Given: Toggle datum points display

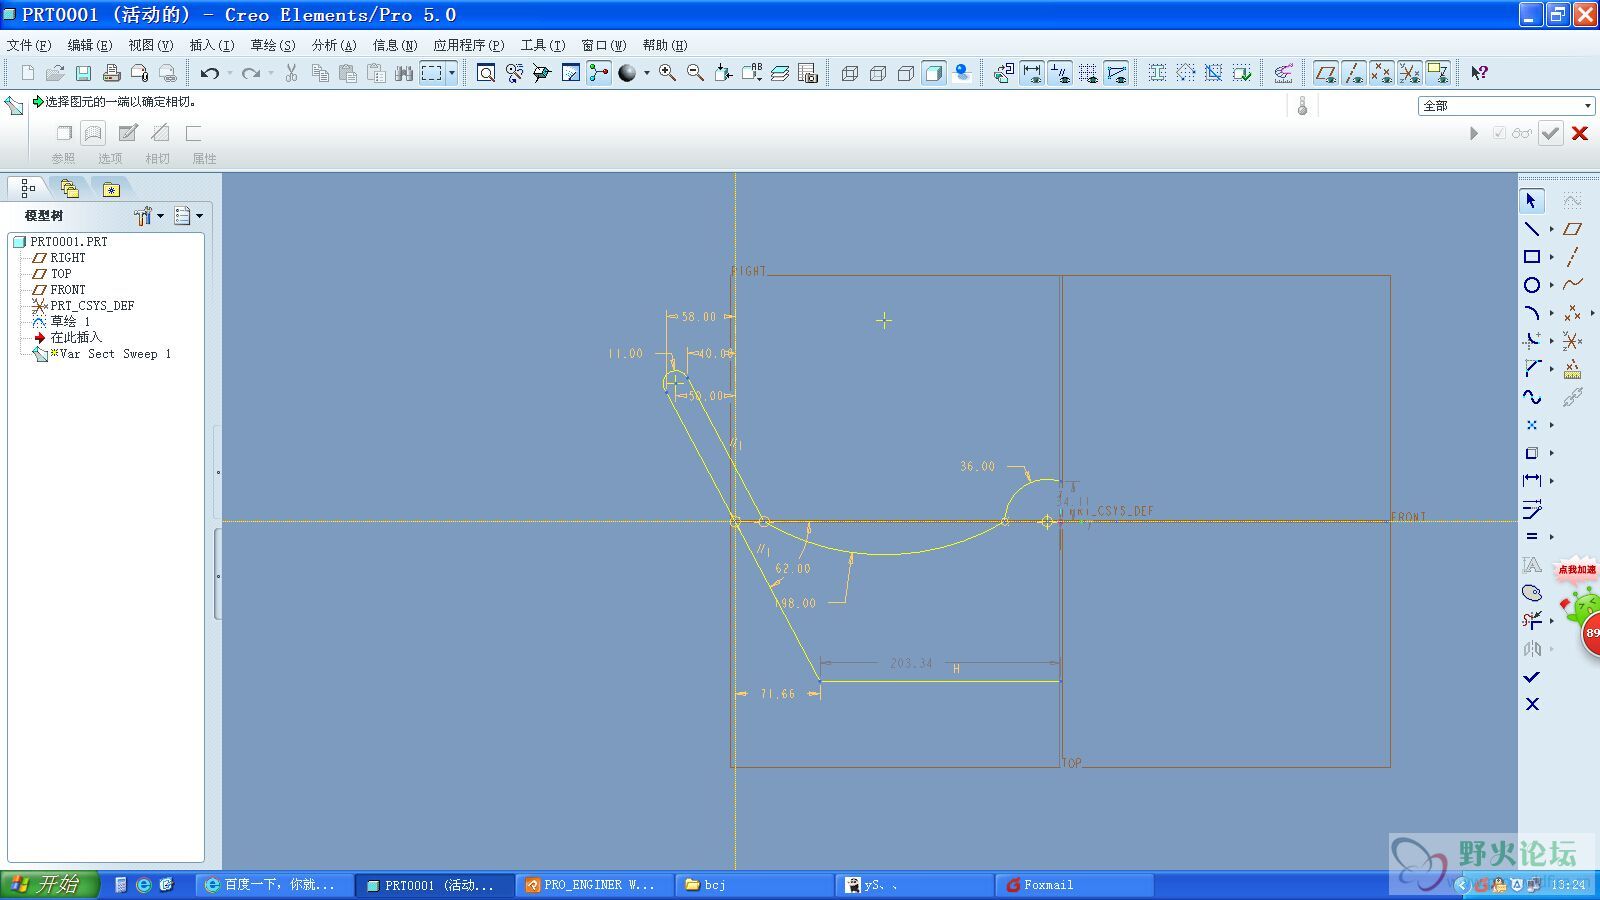Looking at the screenshot, I should click(x=1382, y=73).
